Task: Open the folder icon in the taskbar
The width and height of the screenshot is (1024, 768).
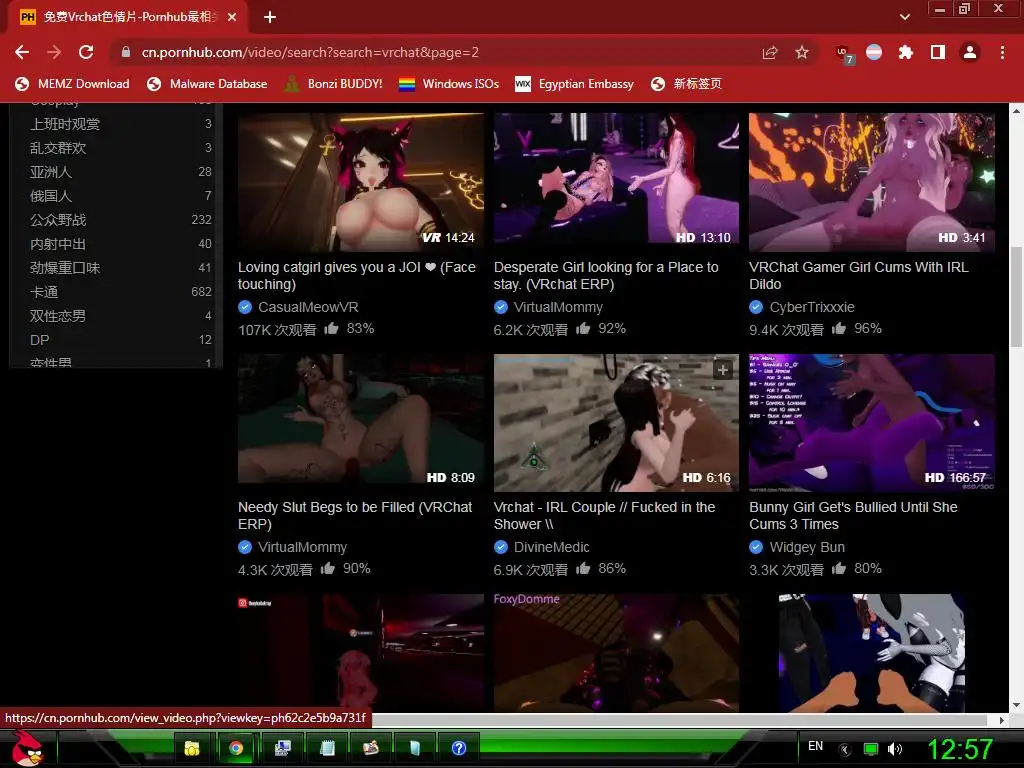Action: click(192, 748)
